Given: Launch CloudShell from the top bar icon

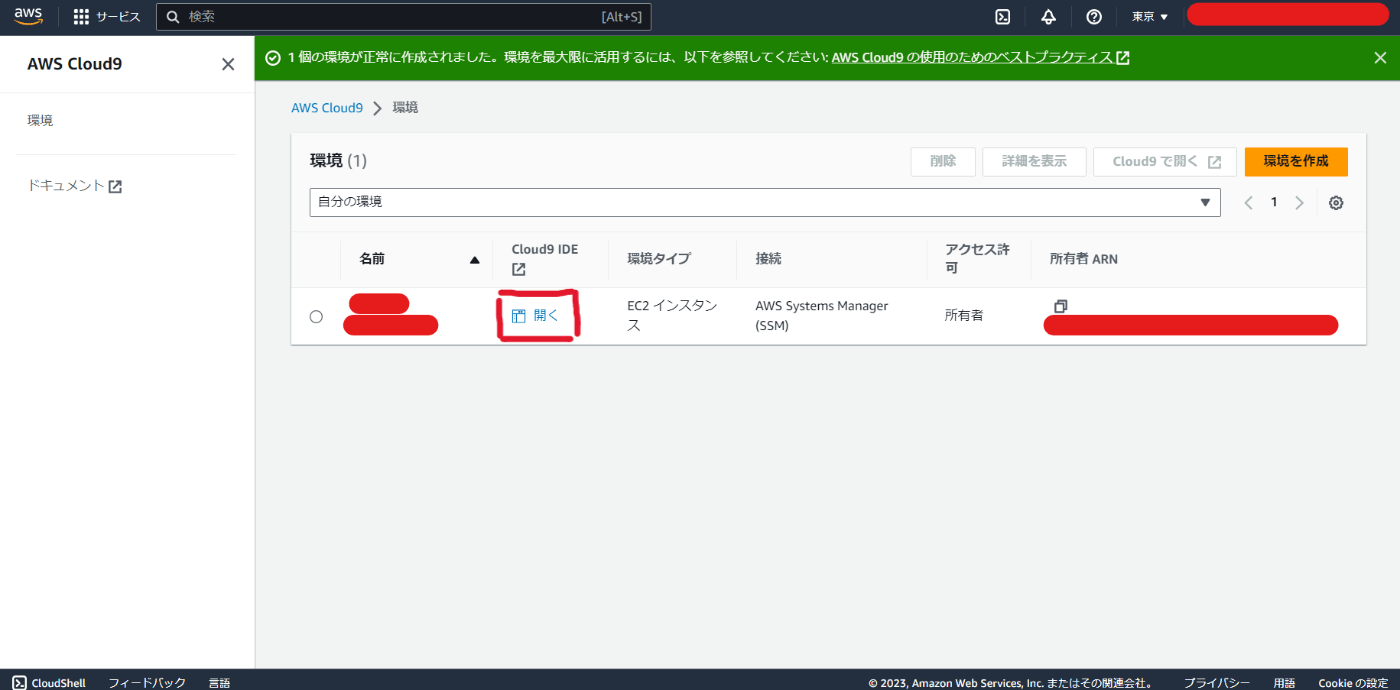Looking at the screenshot, I should click(1002, 17).
